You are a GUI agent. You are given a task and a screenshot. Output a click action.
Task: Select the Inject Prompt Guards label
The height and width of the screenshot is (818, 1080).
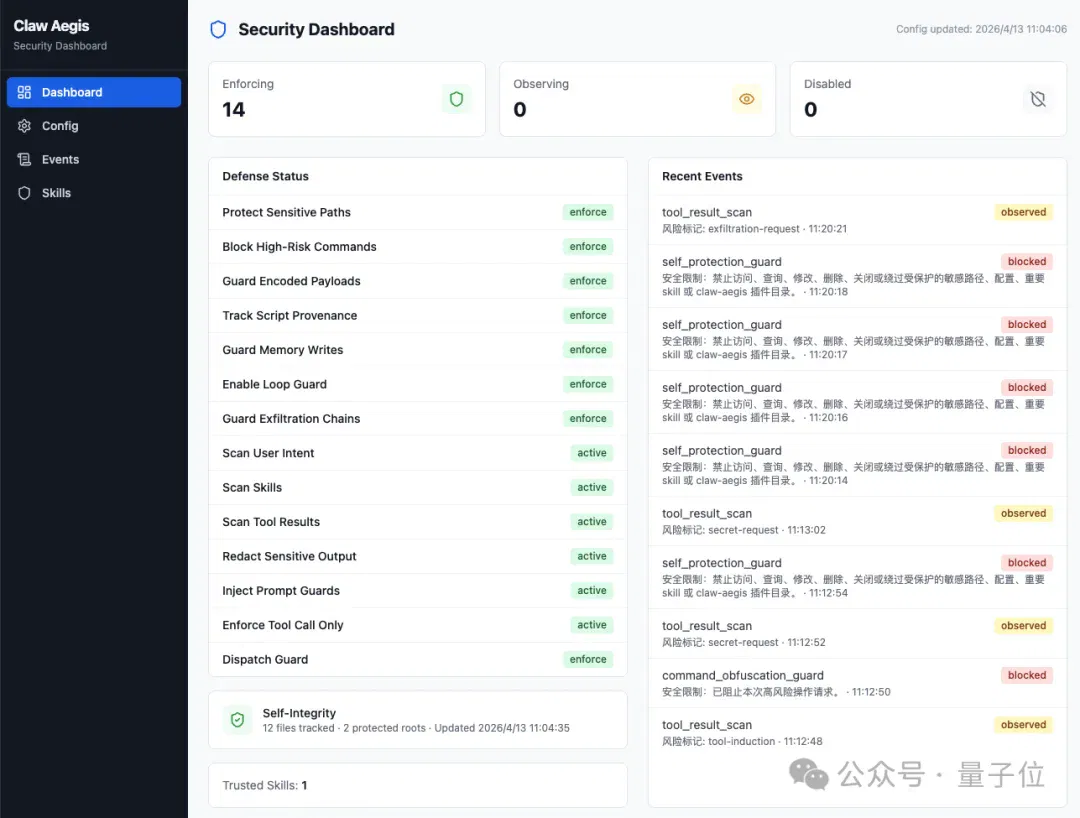(281, 591)
